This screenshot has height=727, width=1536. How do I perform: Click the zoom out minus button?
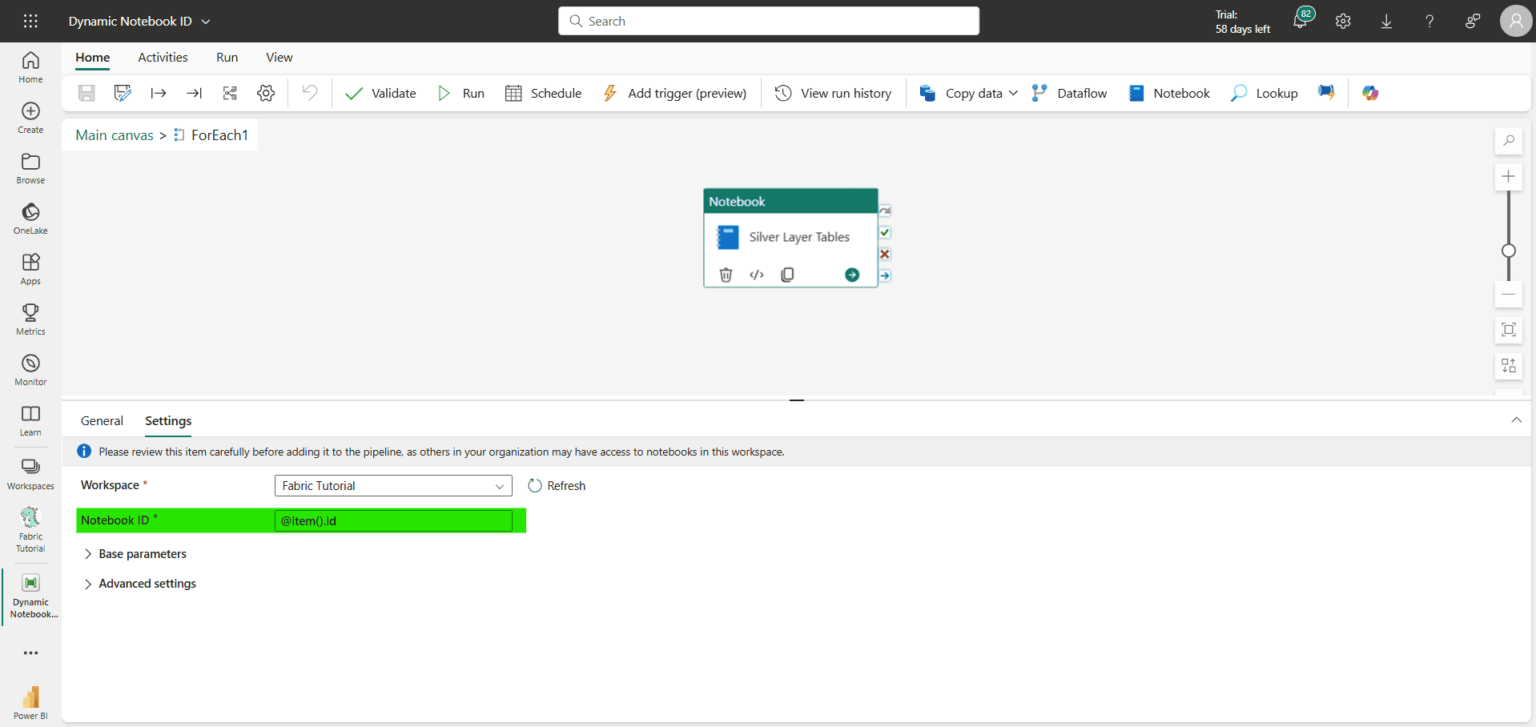(1508, 295)
